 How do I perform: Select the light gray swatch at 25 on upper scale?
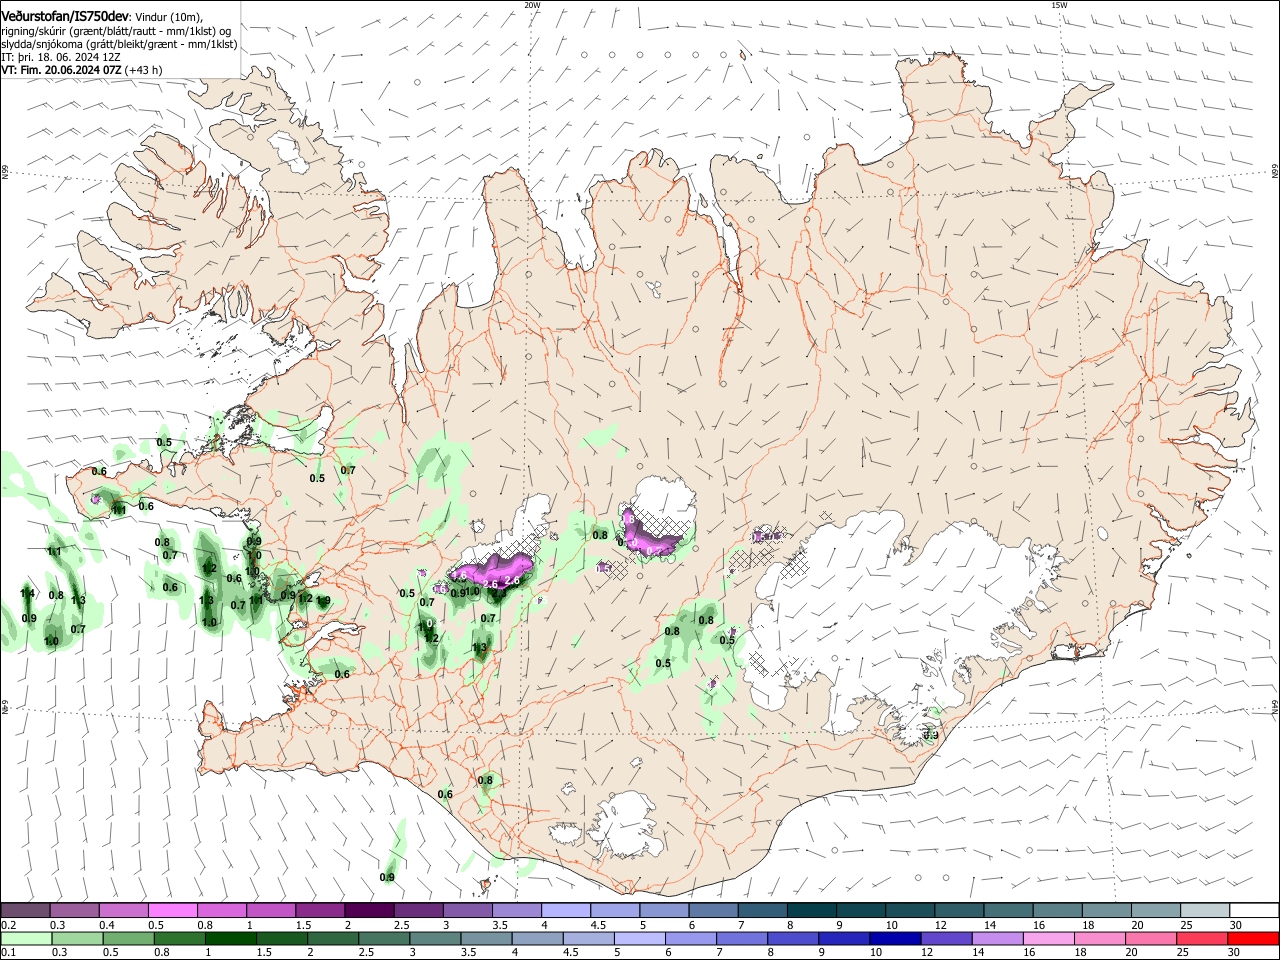1204,911
